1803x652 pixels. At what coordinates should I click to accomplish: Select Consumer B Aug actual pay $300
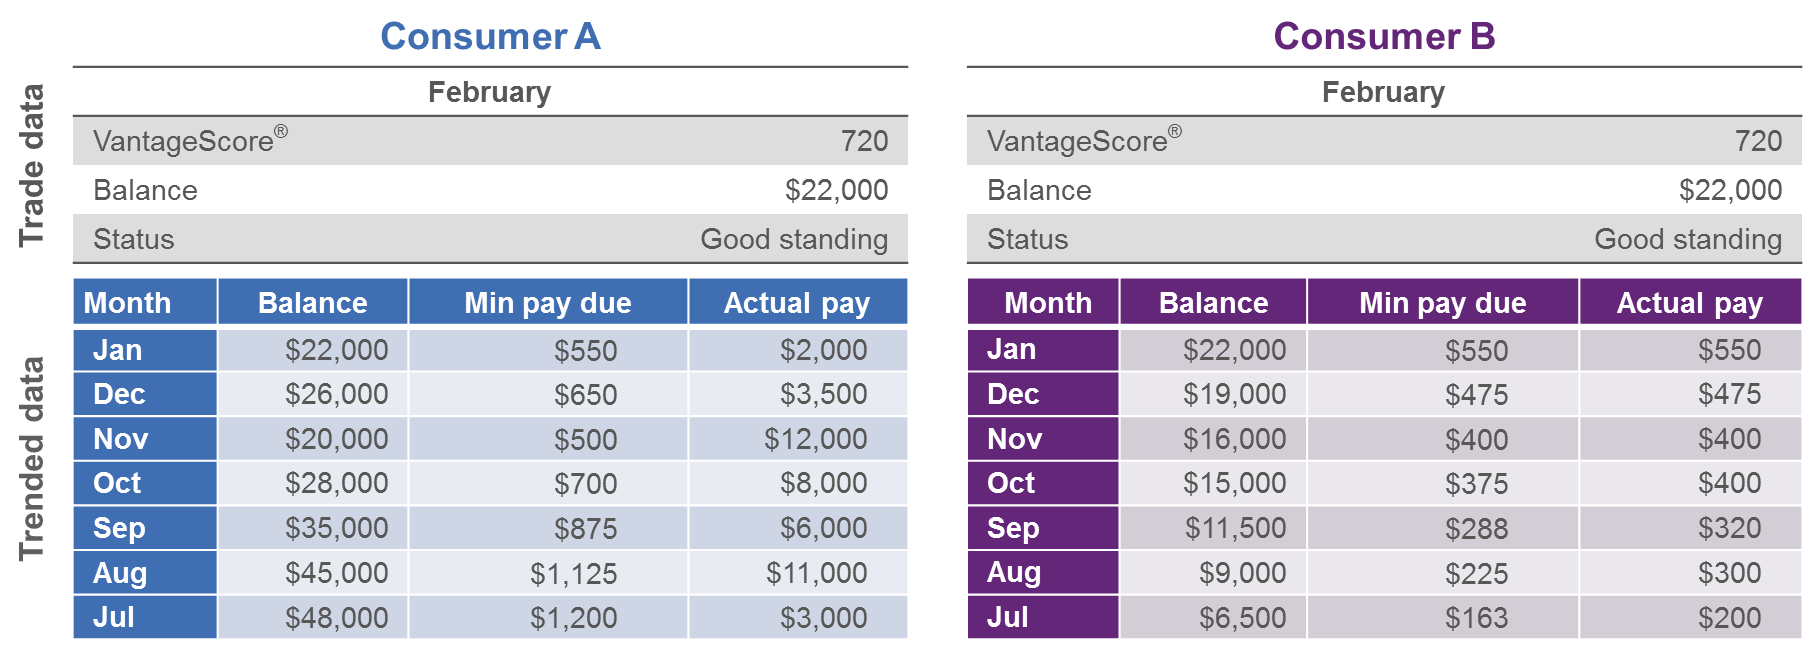(1729, 573)
